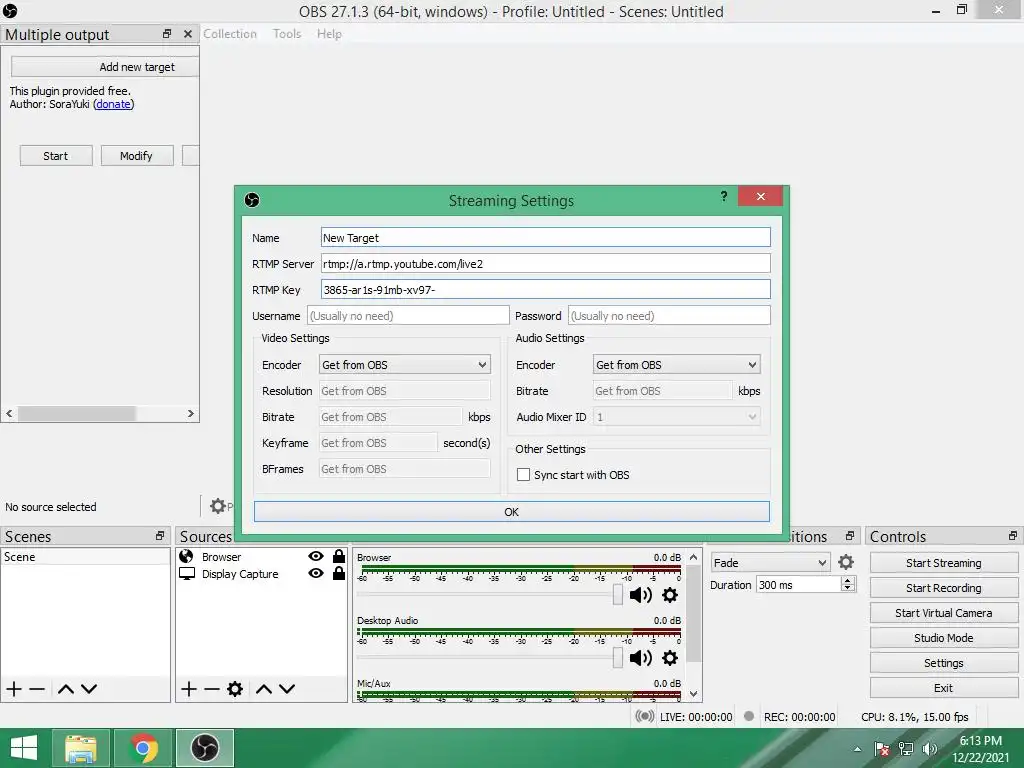This screenshot has width=1024, height=768.
Task: Mute the Browser audio channel
Action: (x=641, y=595)
